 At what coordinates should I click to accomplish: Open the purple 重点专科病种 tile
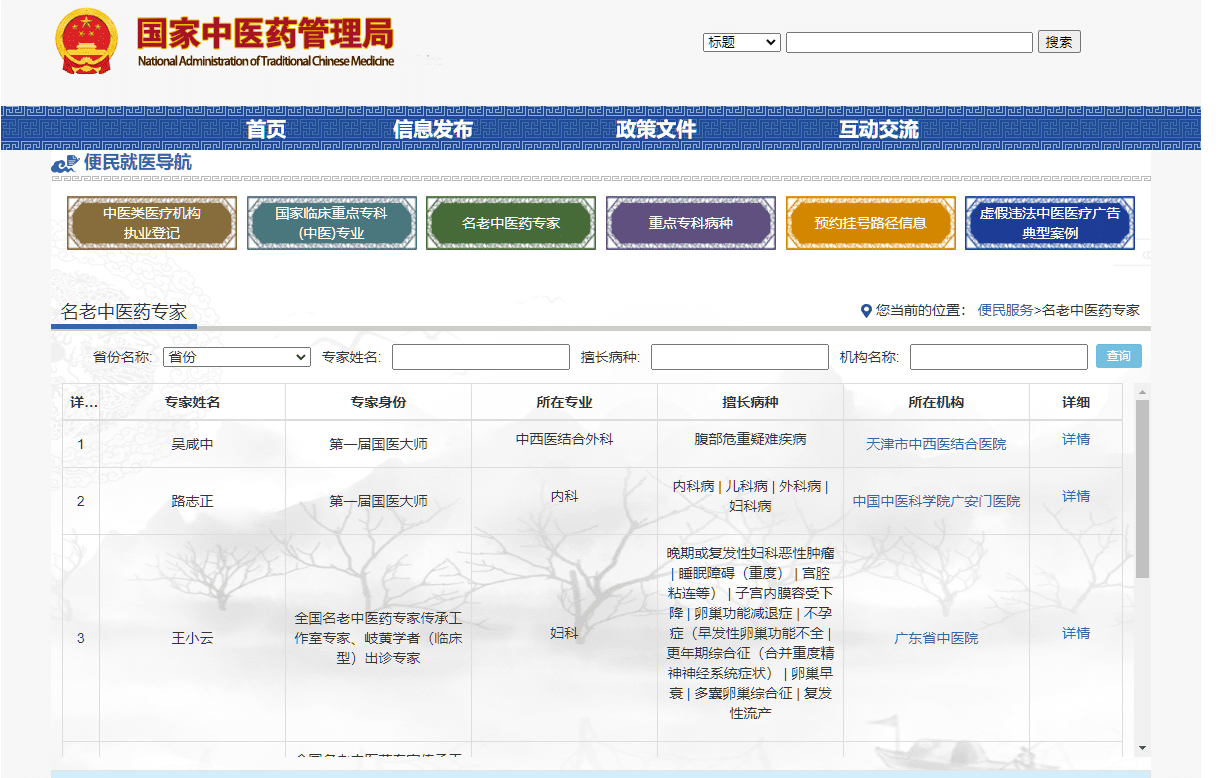(690, 223)
